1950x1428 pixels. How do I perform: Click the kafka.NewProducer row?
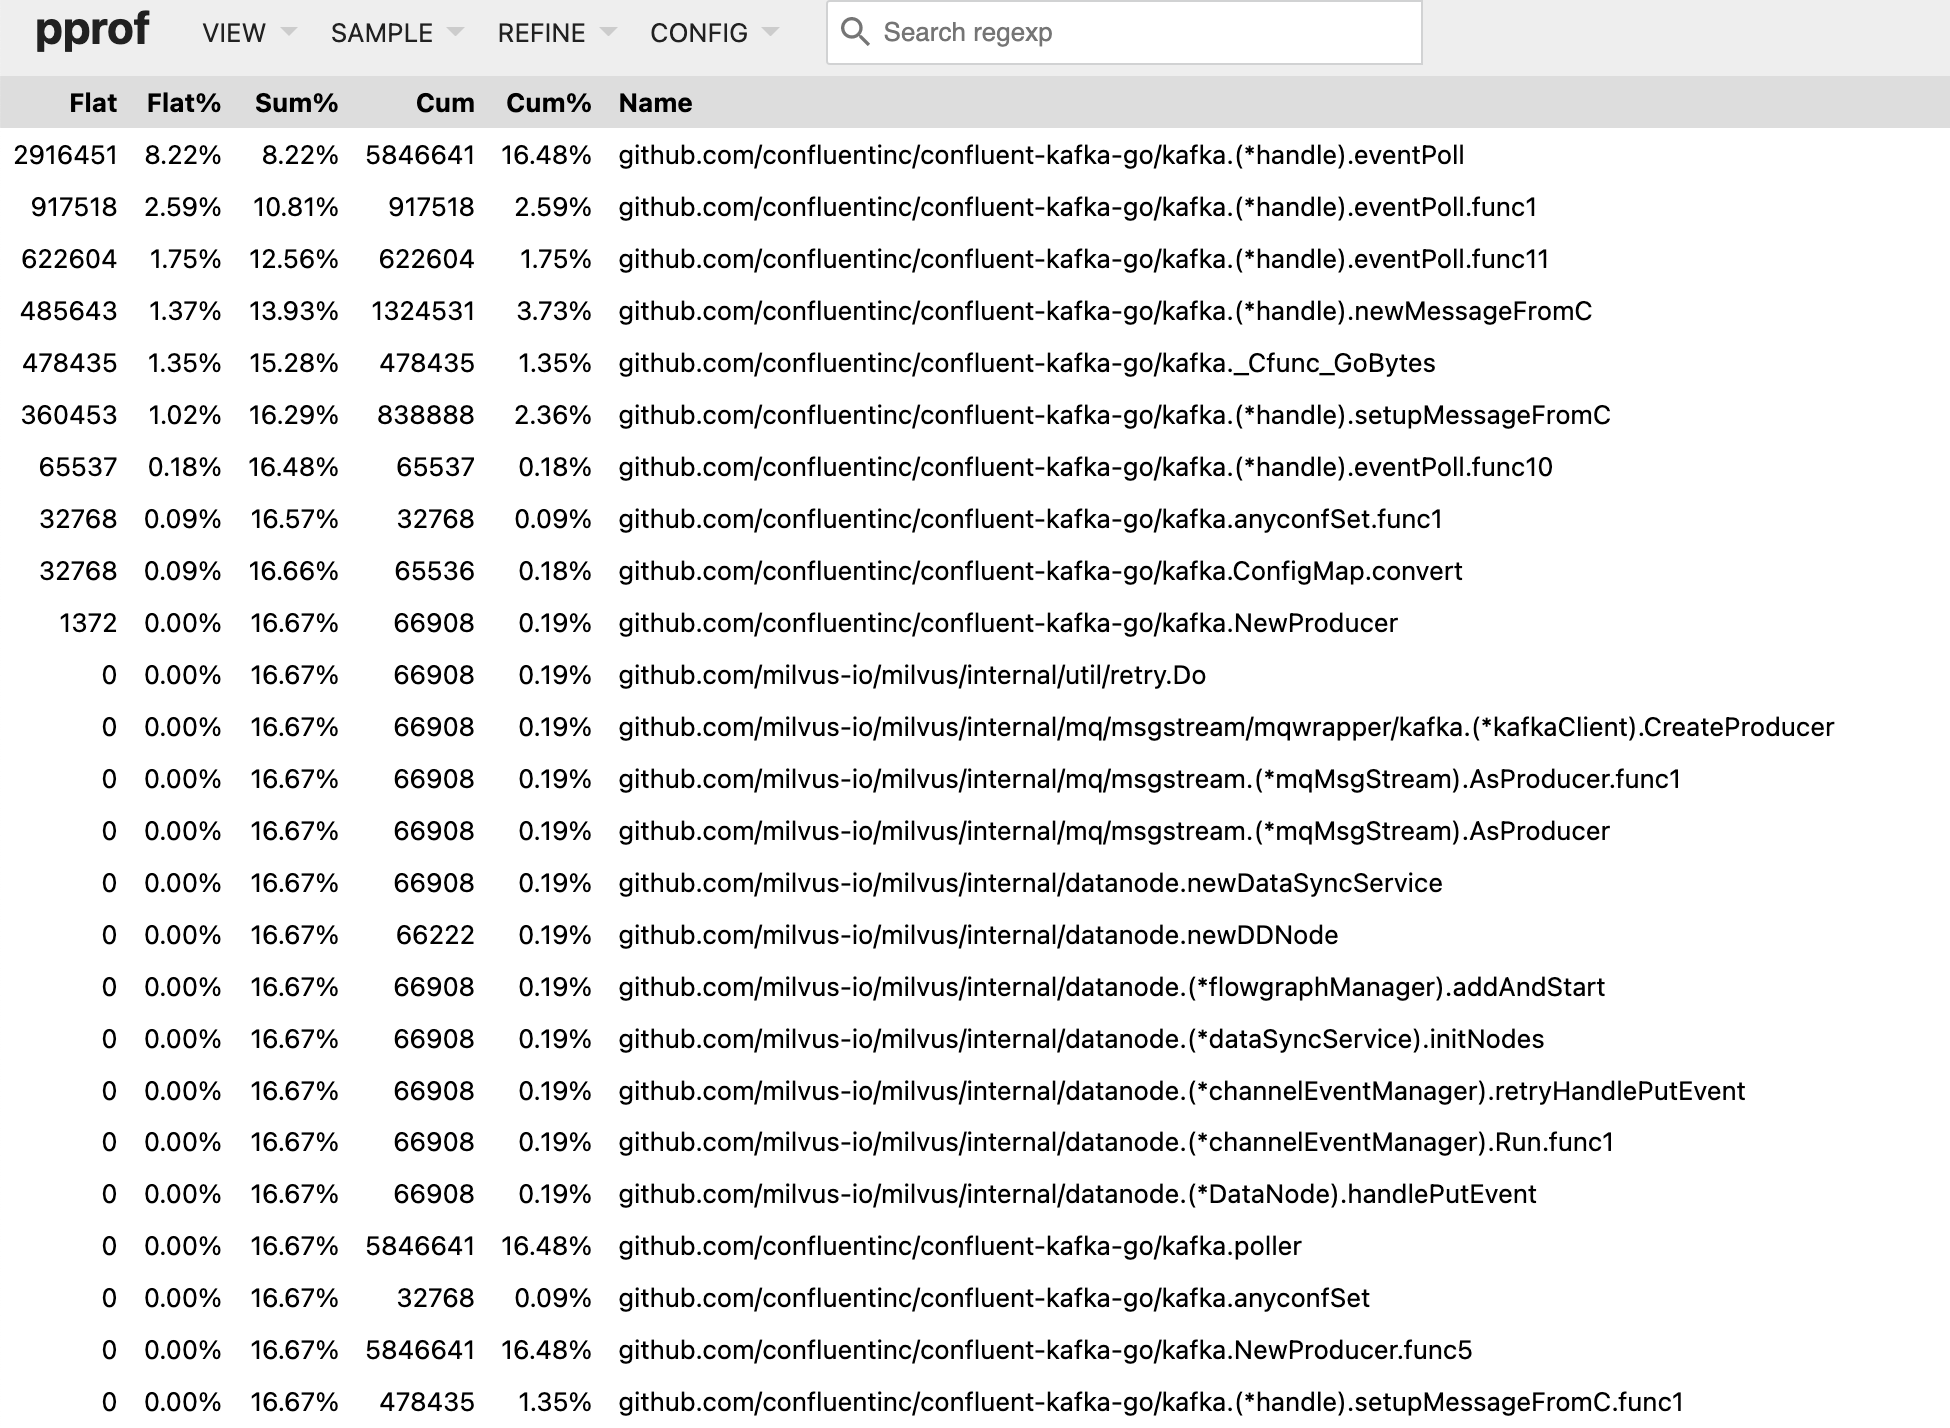[1007, 622]
